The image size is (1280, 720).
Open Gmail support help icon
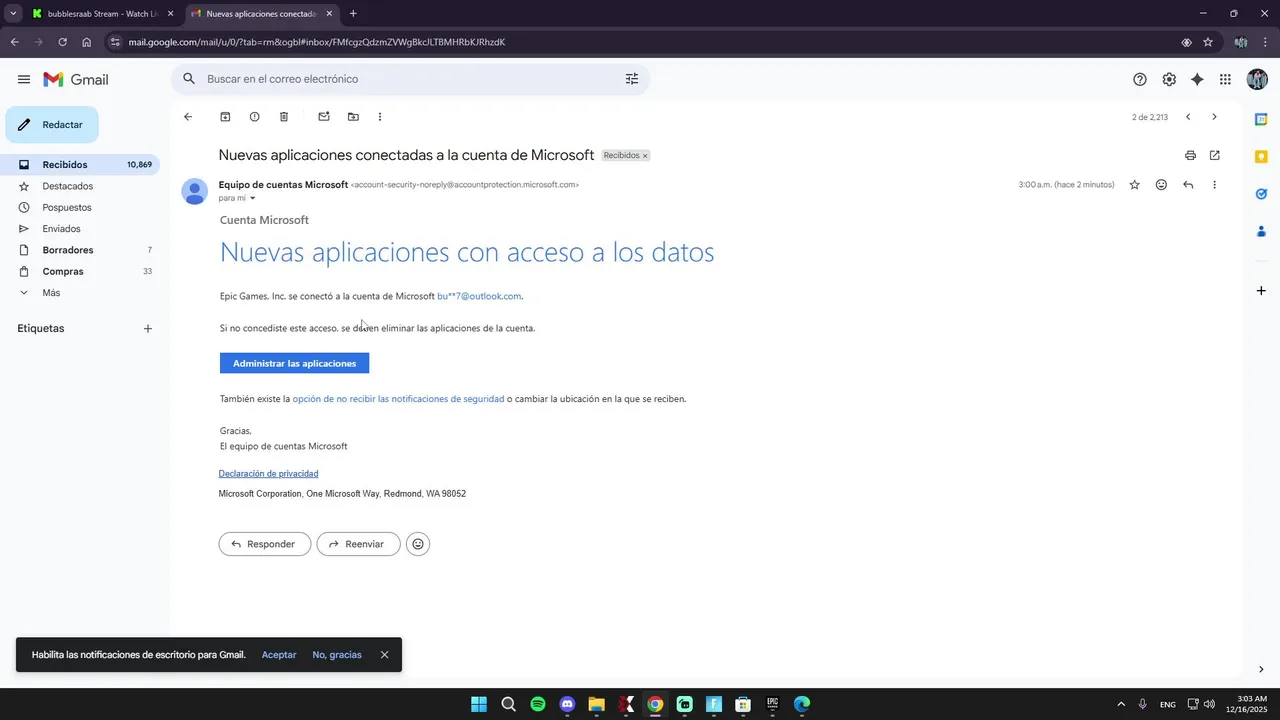(x=1140, y=79)
